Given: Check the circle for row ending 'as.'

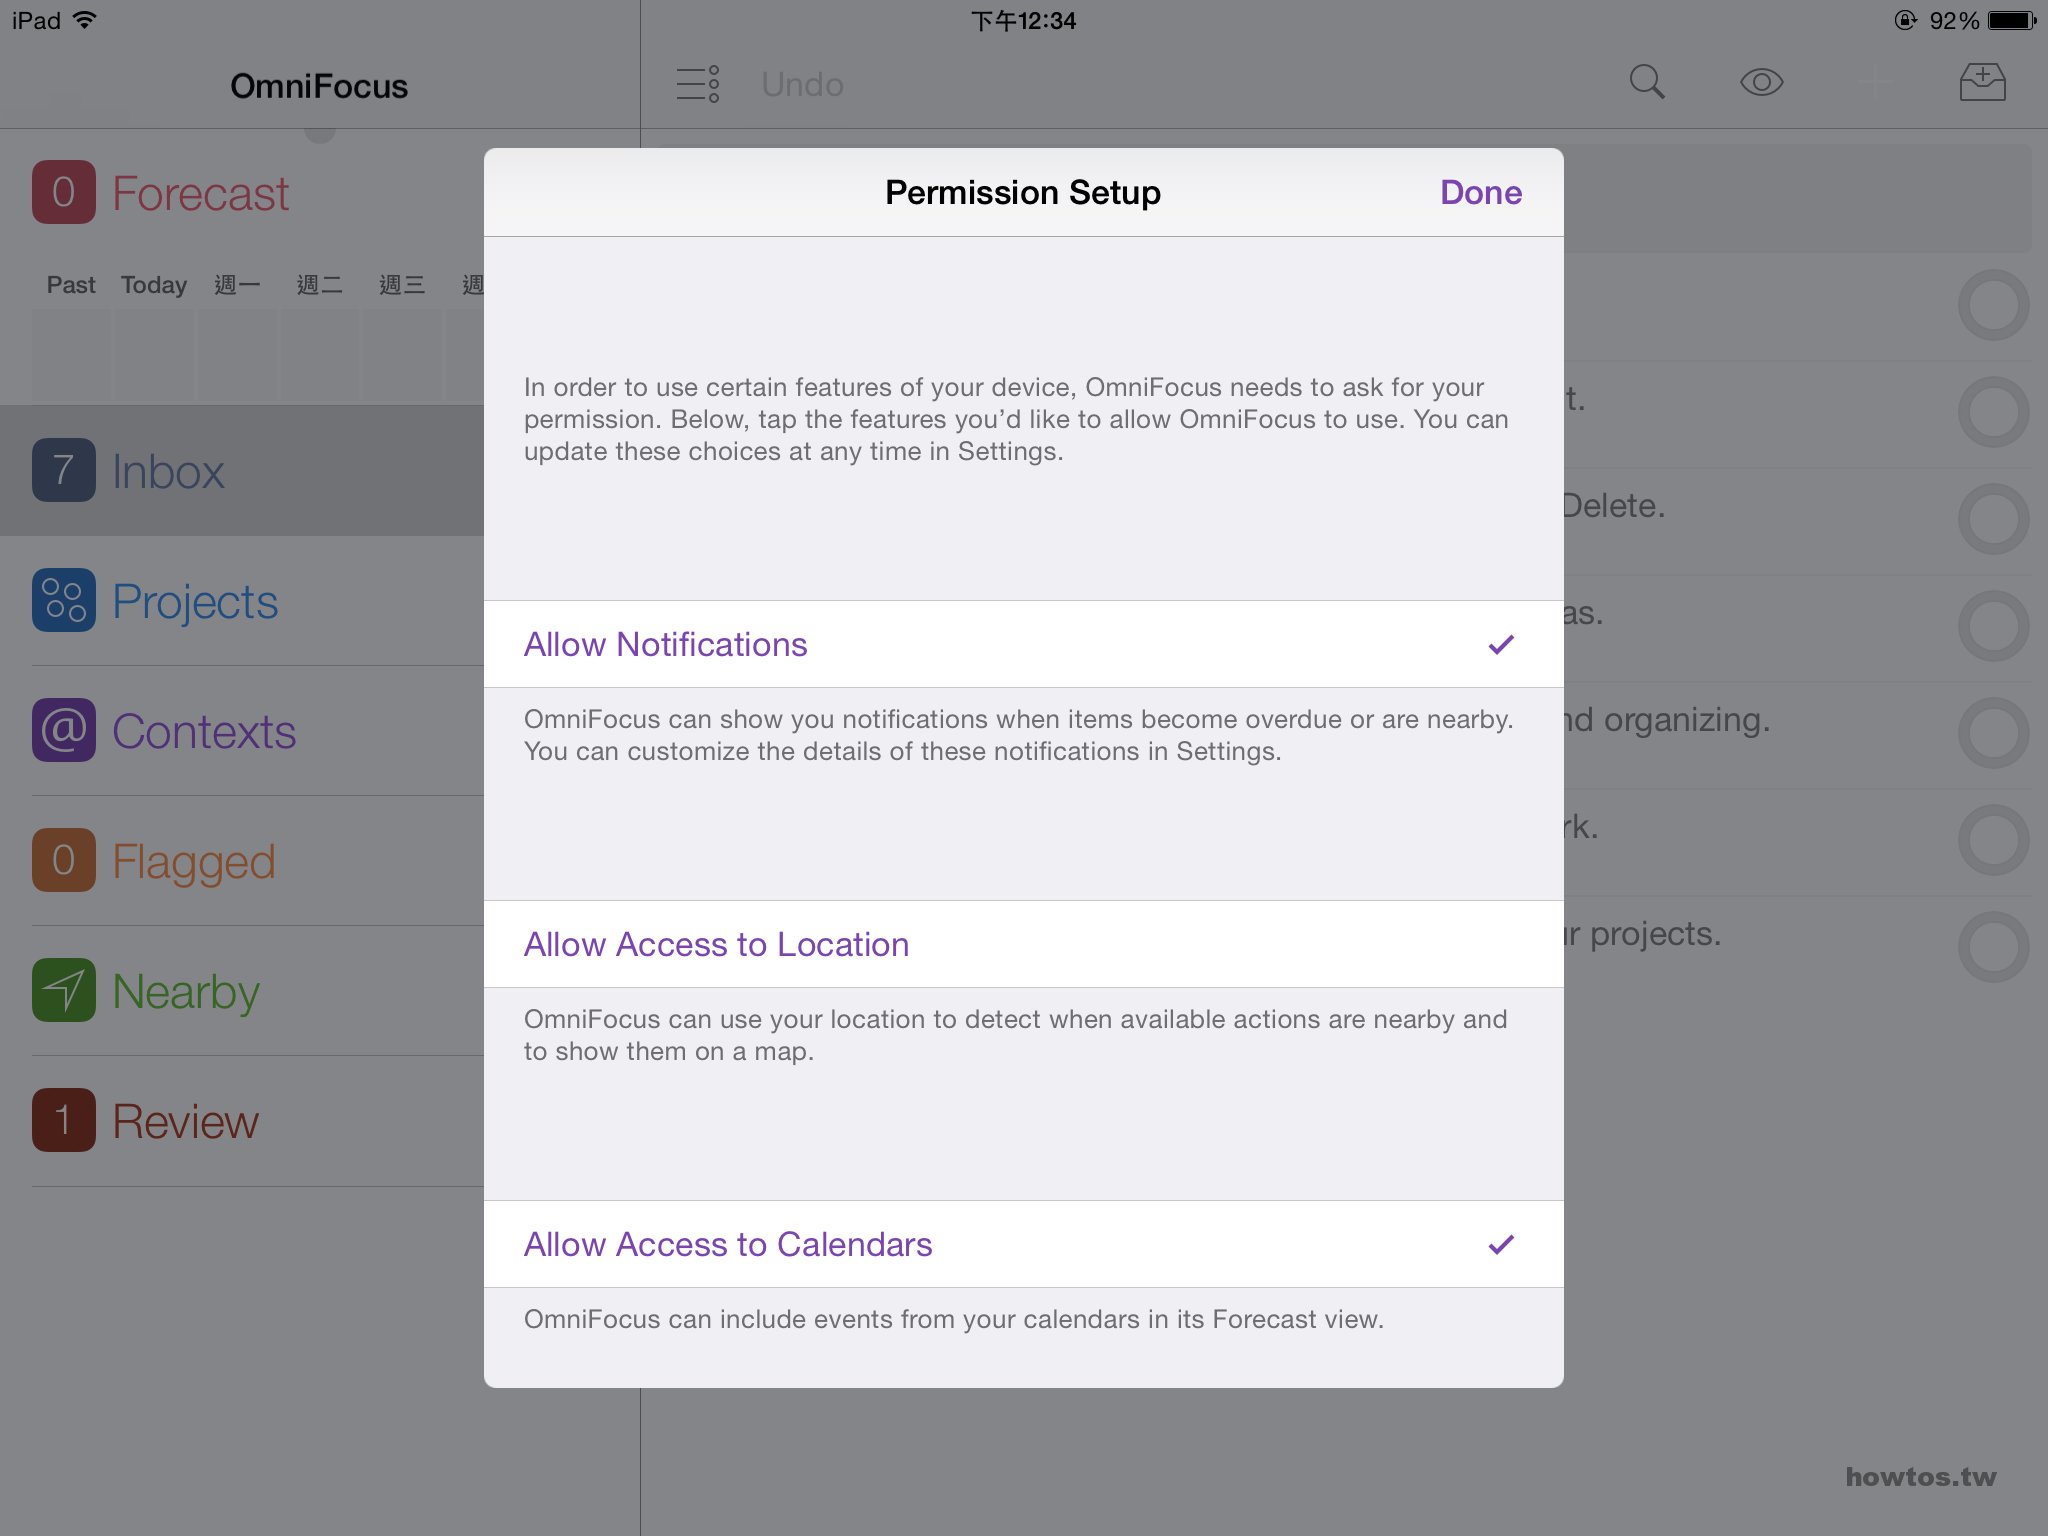Looking at the screenshot, I should [1993, 626].
